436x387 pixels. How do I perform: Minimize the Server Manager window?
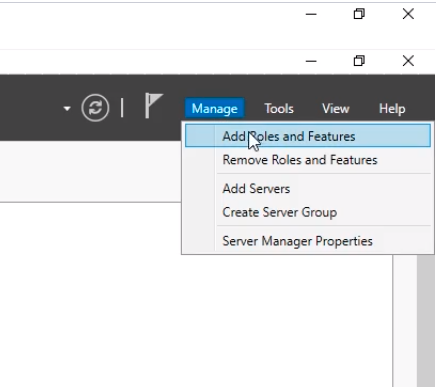coord(311,61)
